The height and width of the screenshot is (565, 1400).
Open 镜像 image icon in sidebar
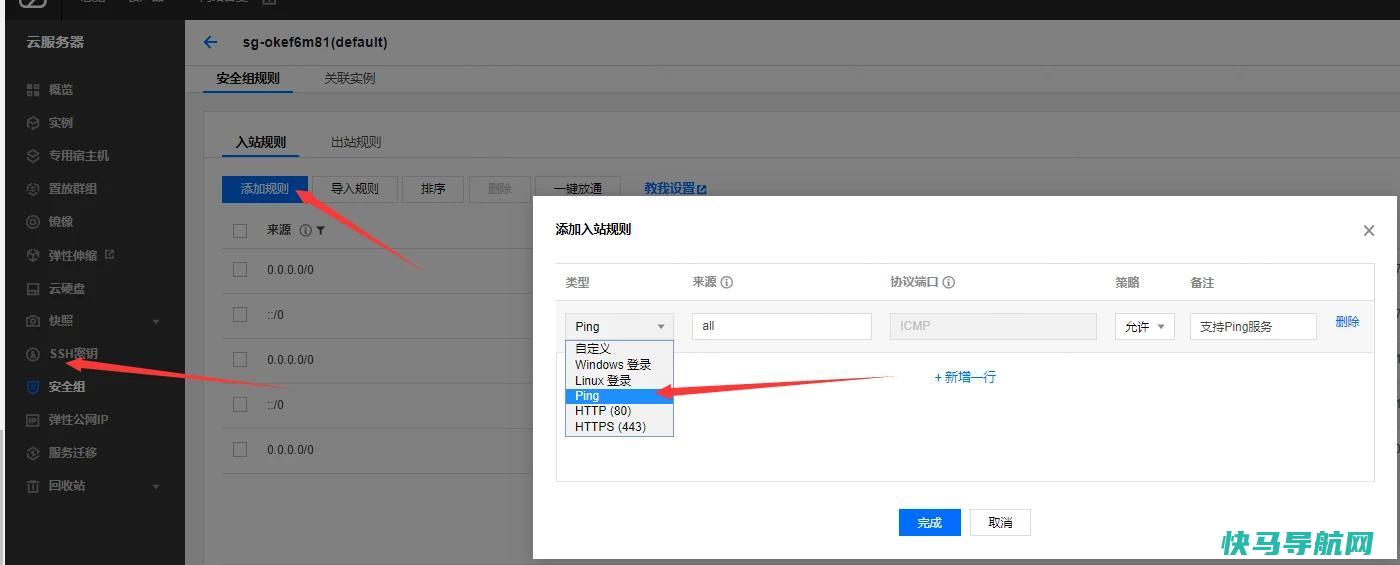33,222
